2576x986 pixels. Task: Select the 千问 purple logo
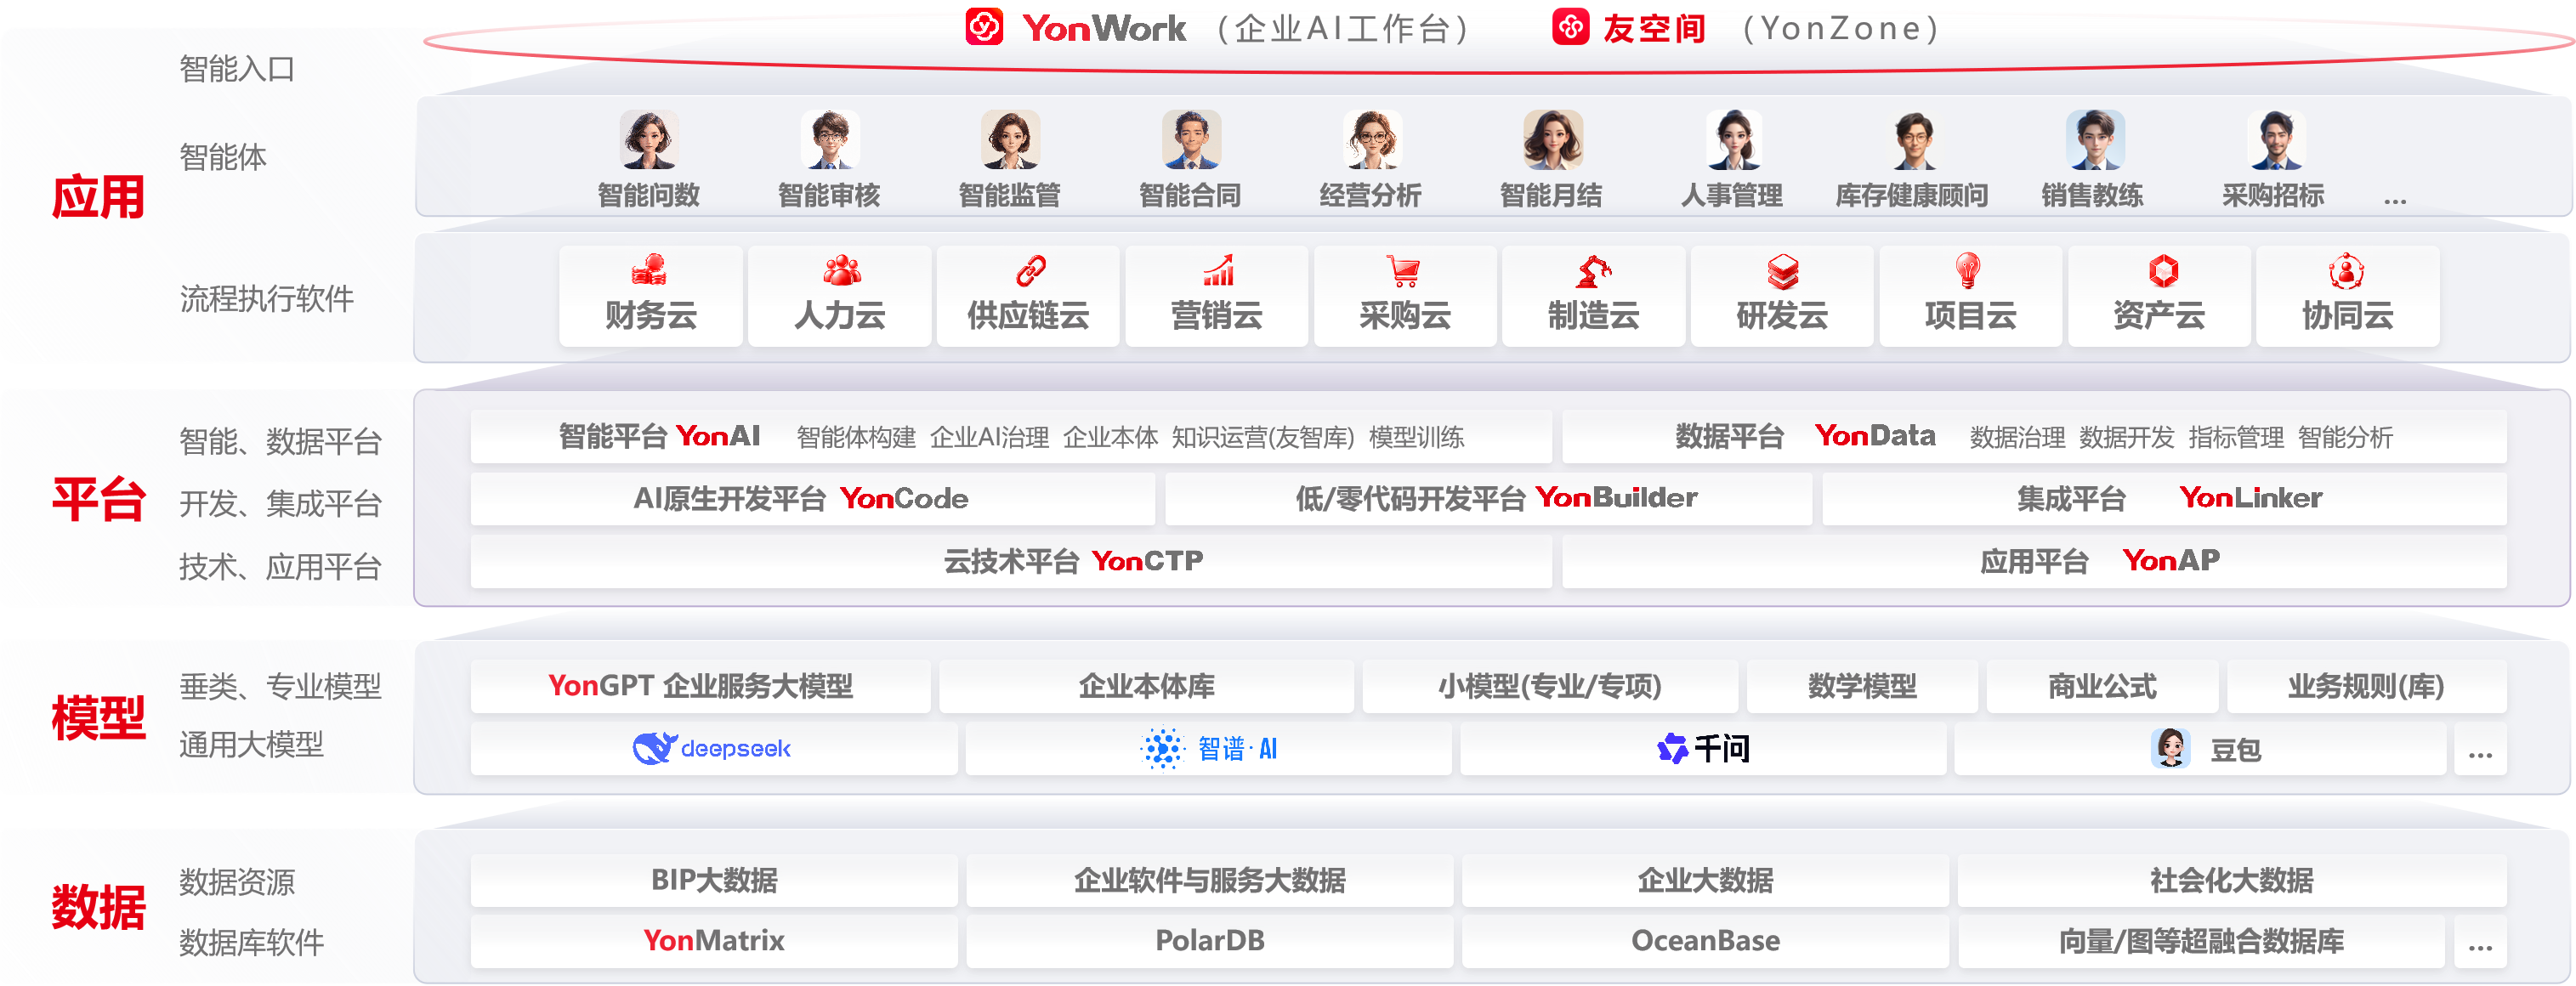pyautogui.click(x=1672, y=748)
